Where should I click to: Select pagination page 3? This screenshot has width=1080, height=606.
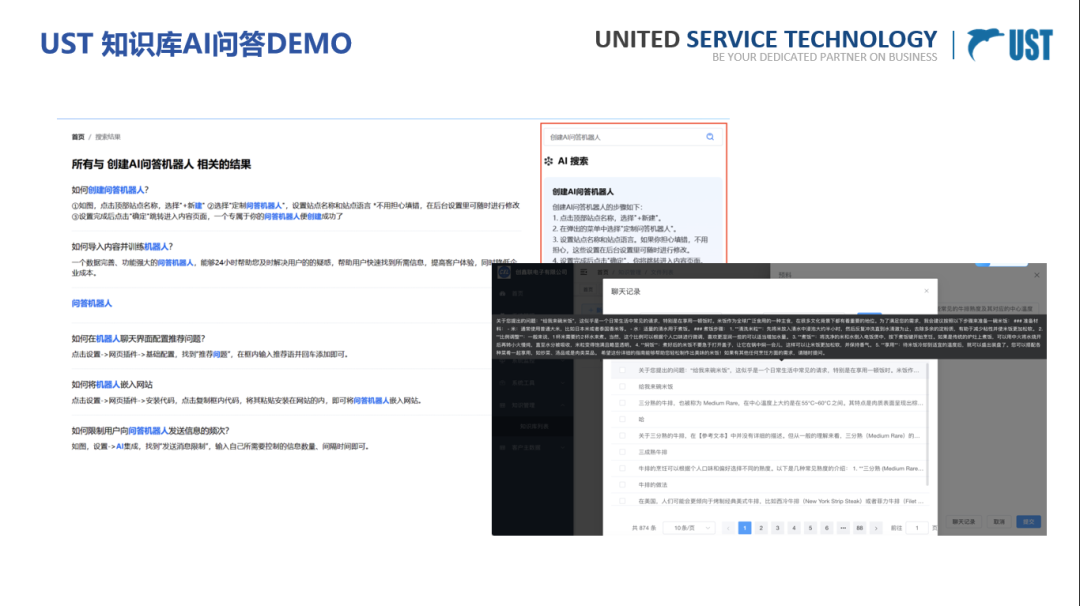778,528
